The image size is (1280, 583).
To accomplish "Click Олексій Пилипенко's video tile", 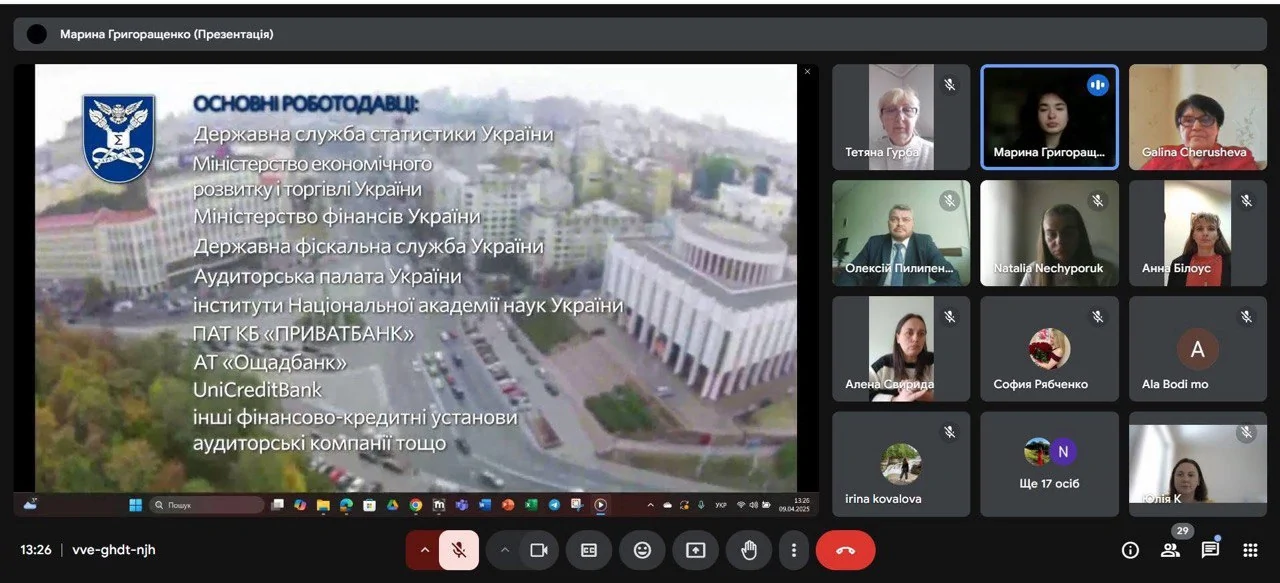I will pyautogui.click(x=901, y=233).
